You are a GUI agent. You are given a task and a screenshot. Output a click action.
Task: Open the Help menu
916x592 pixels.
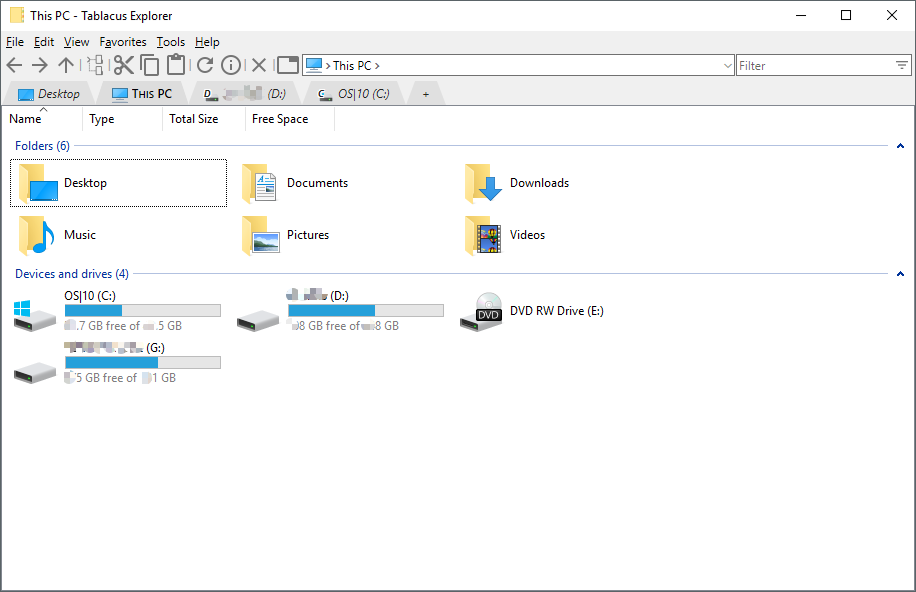(207, 42)
